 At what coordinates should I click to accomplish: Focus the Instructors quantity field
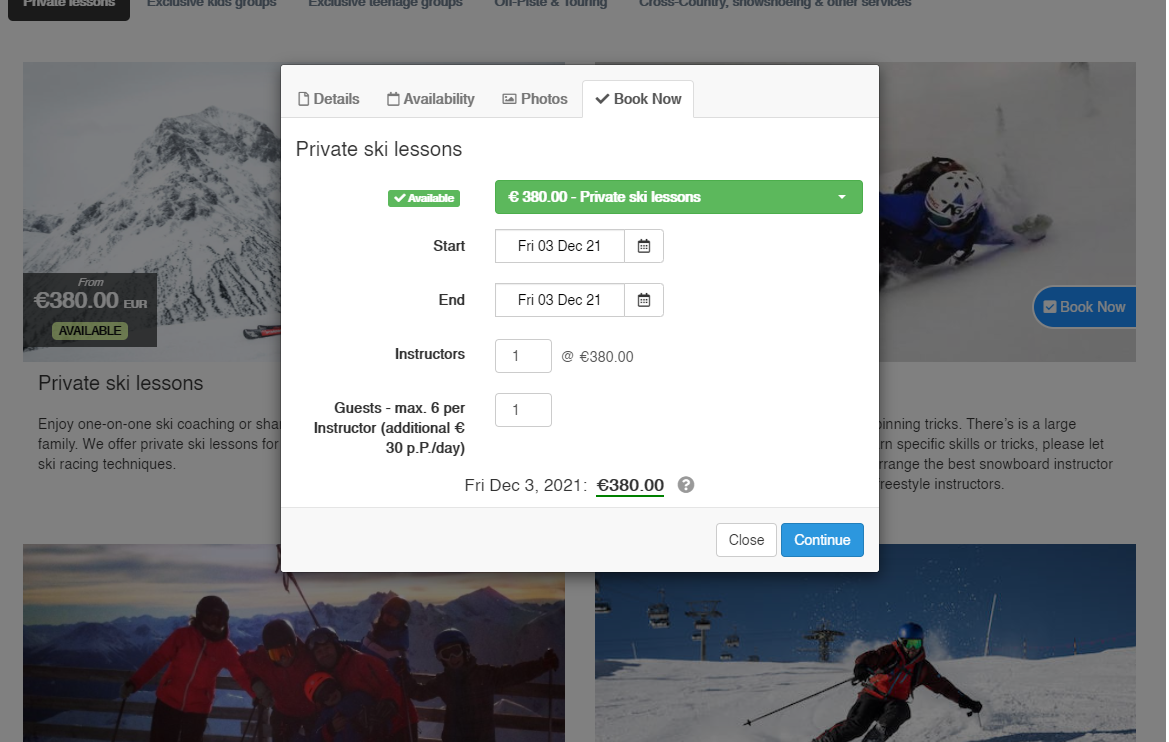[x=523, y=356]
